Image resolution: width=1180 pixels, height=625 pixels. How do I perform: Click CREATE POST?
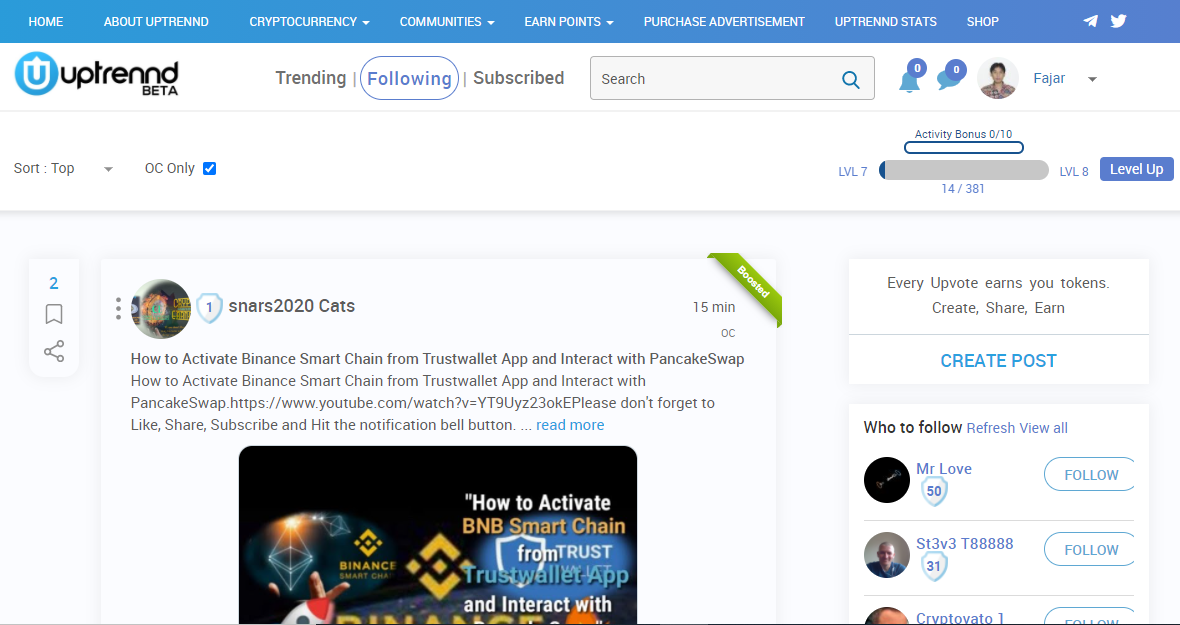pos(999,360)
